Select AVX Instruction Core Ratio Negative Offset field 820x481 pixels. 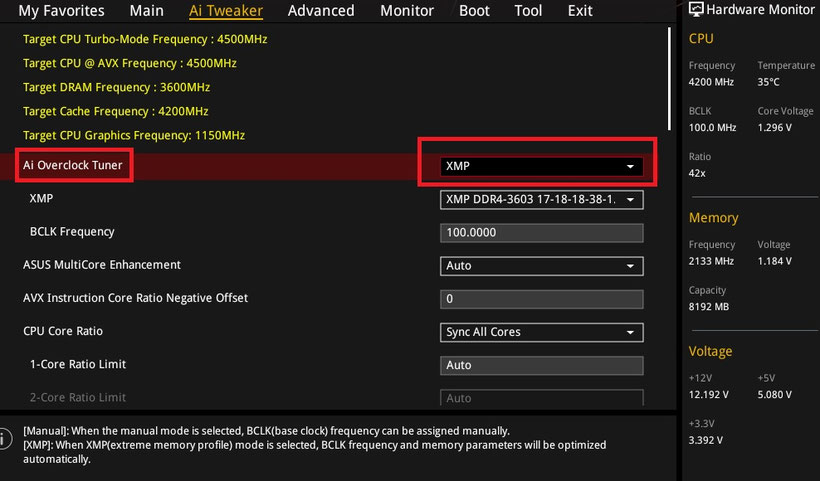tap(541, 299)
